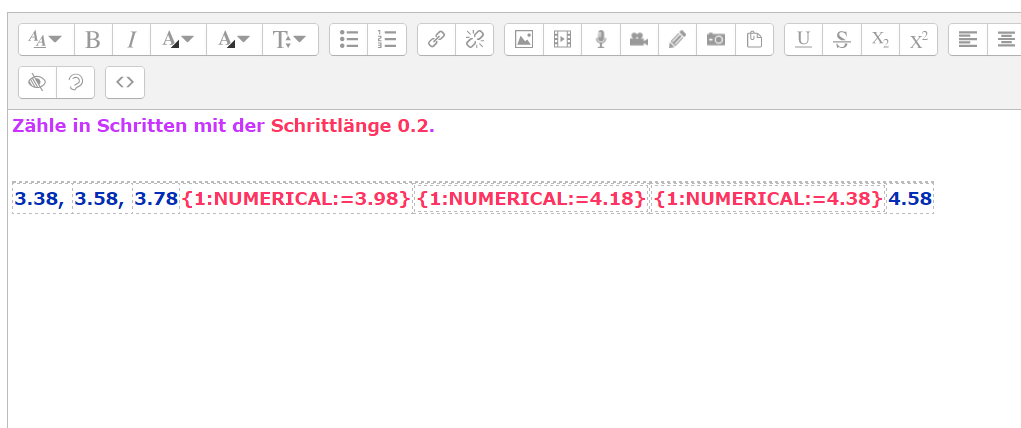Open color picker right of Italic button

click(178, 40)
